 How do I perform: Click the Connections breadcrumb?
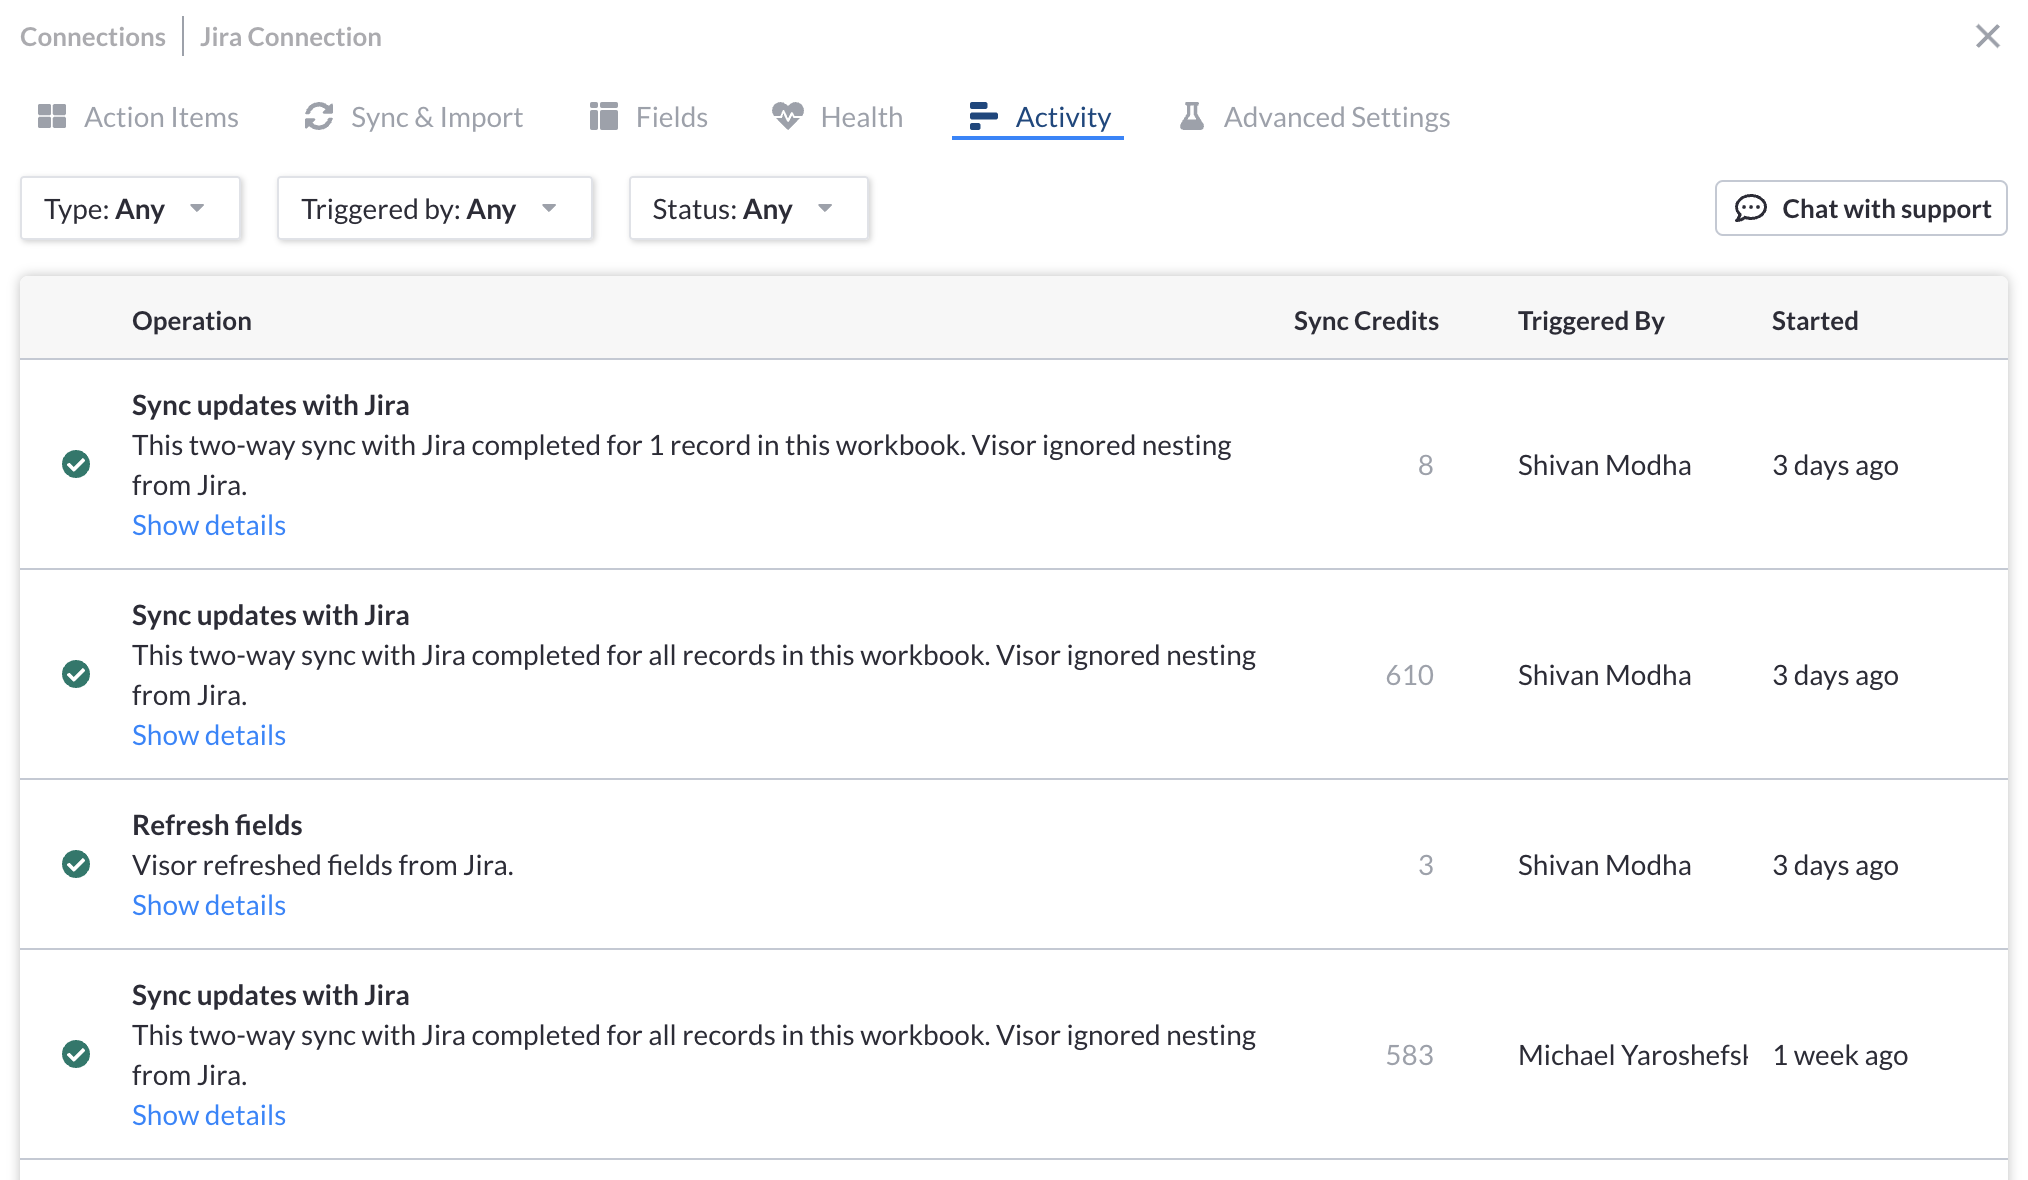click(93, 37)
